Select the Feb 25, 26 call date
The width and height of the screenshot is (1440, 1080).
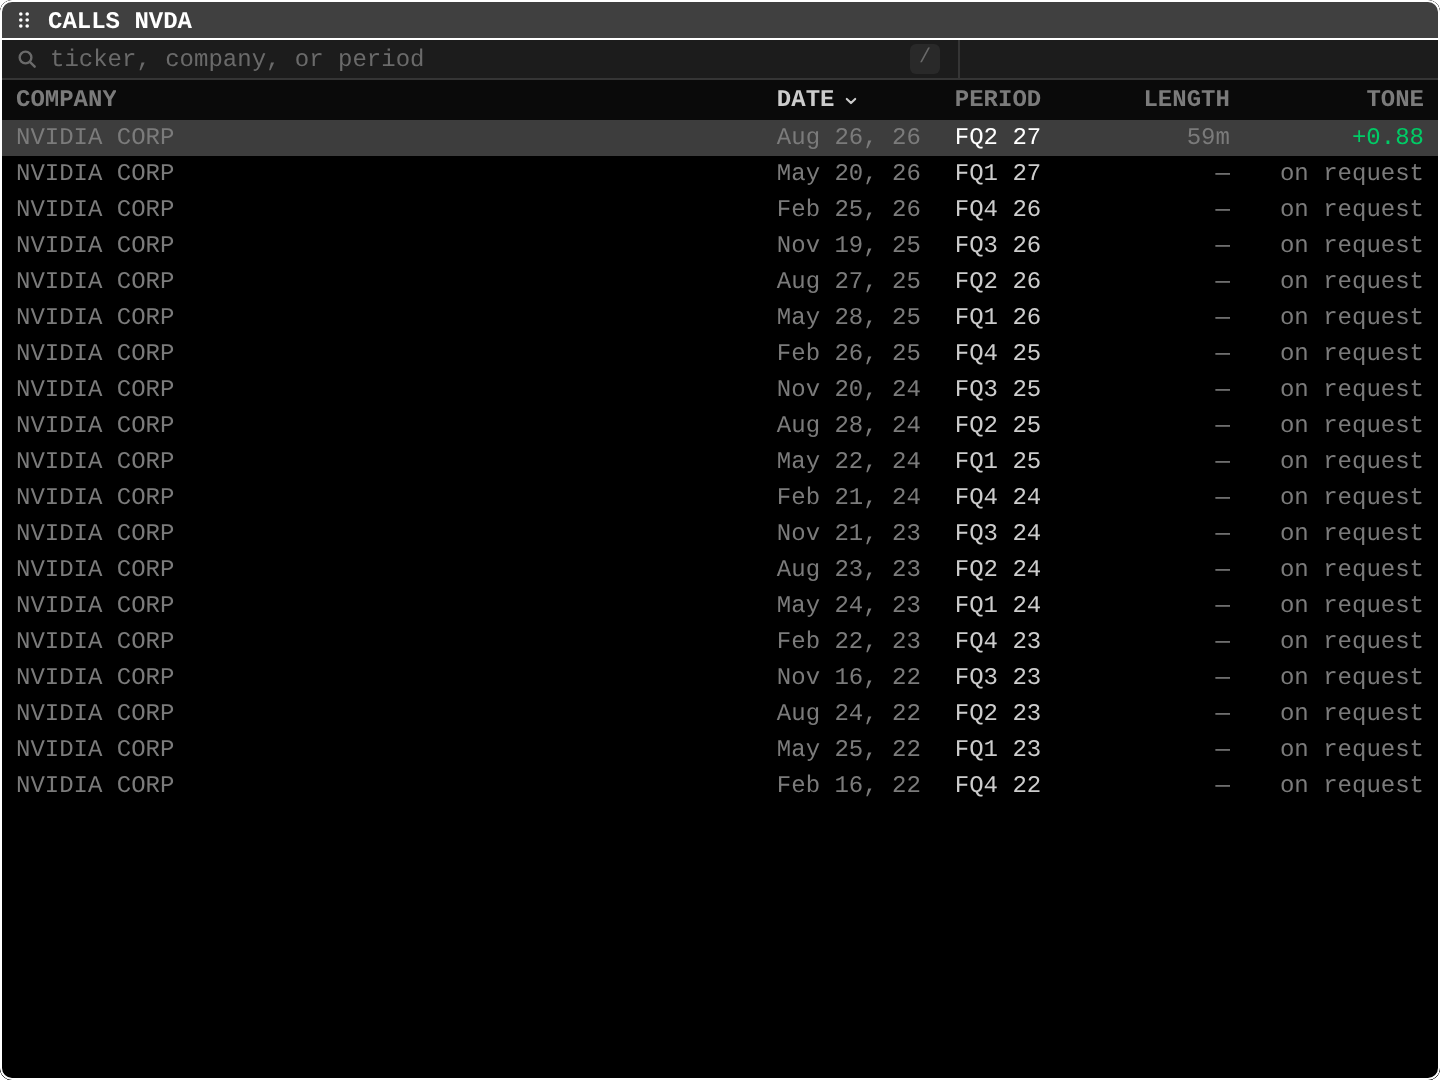848,209
